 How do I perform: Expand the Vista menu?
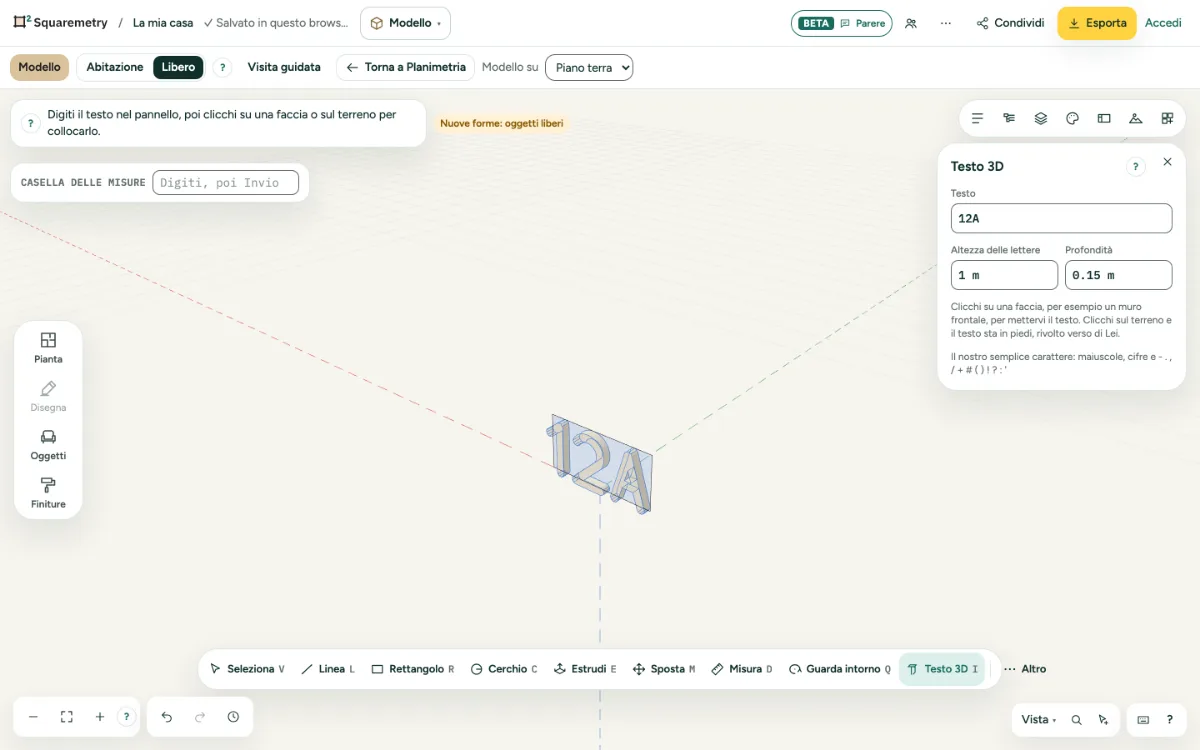pyautogui.click(x=1039, y=720)
